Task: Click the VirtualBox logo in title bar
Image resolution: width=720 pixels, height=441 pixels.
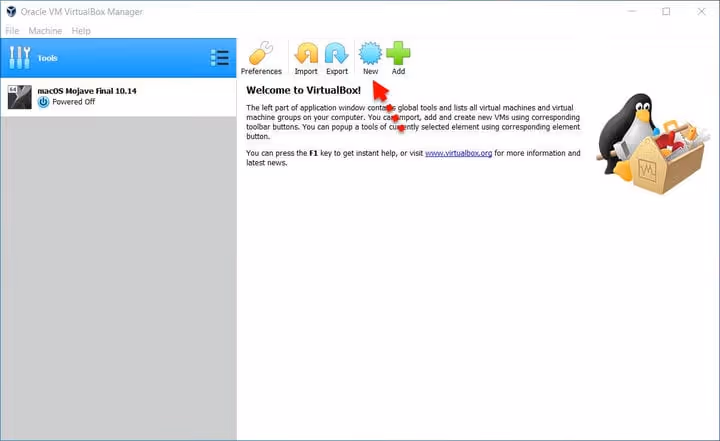Action: tap(11, 11)
